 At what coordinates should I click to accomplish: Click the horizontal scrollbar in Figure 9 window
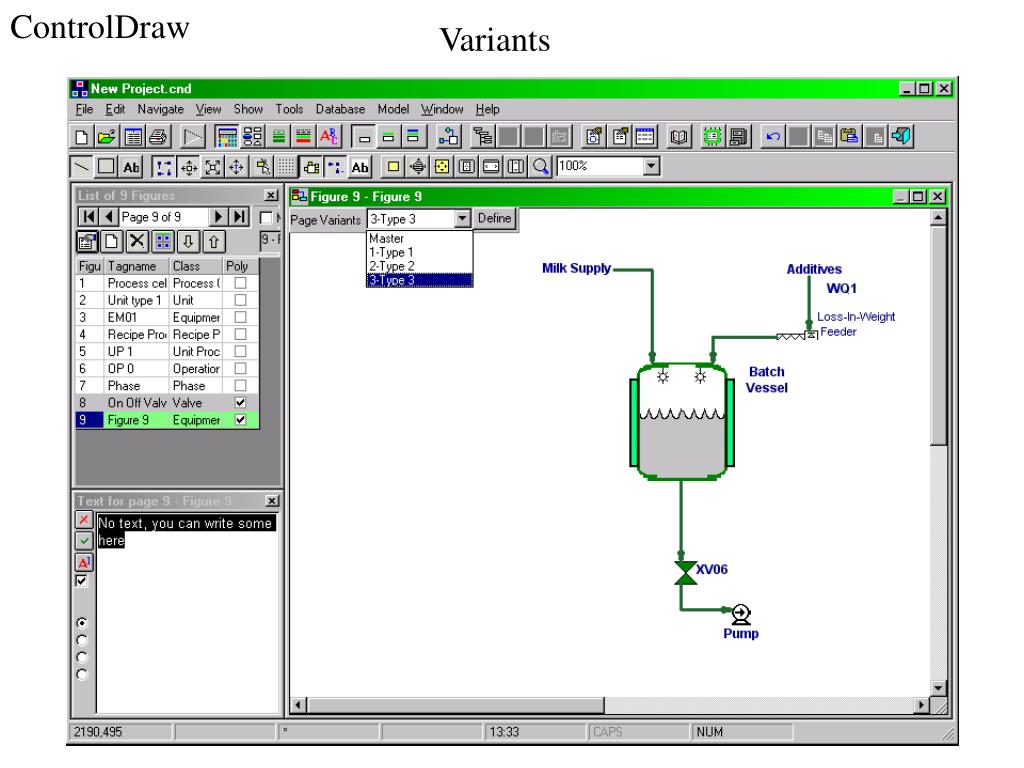pyautogui.click(x=610, y=705)
